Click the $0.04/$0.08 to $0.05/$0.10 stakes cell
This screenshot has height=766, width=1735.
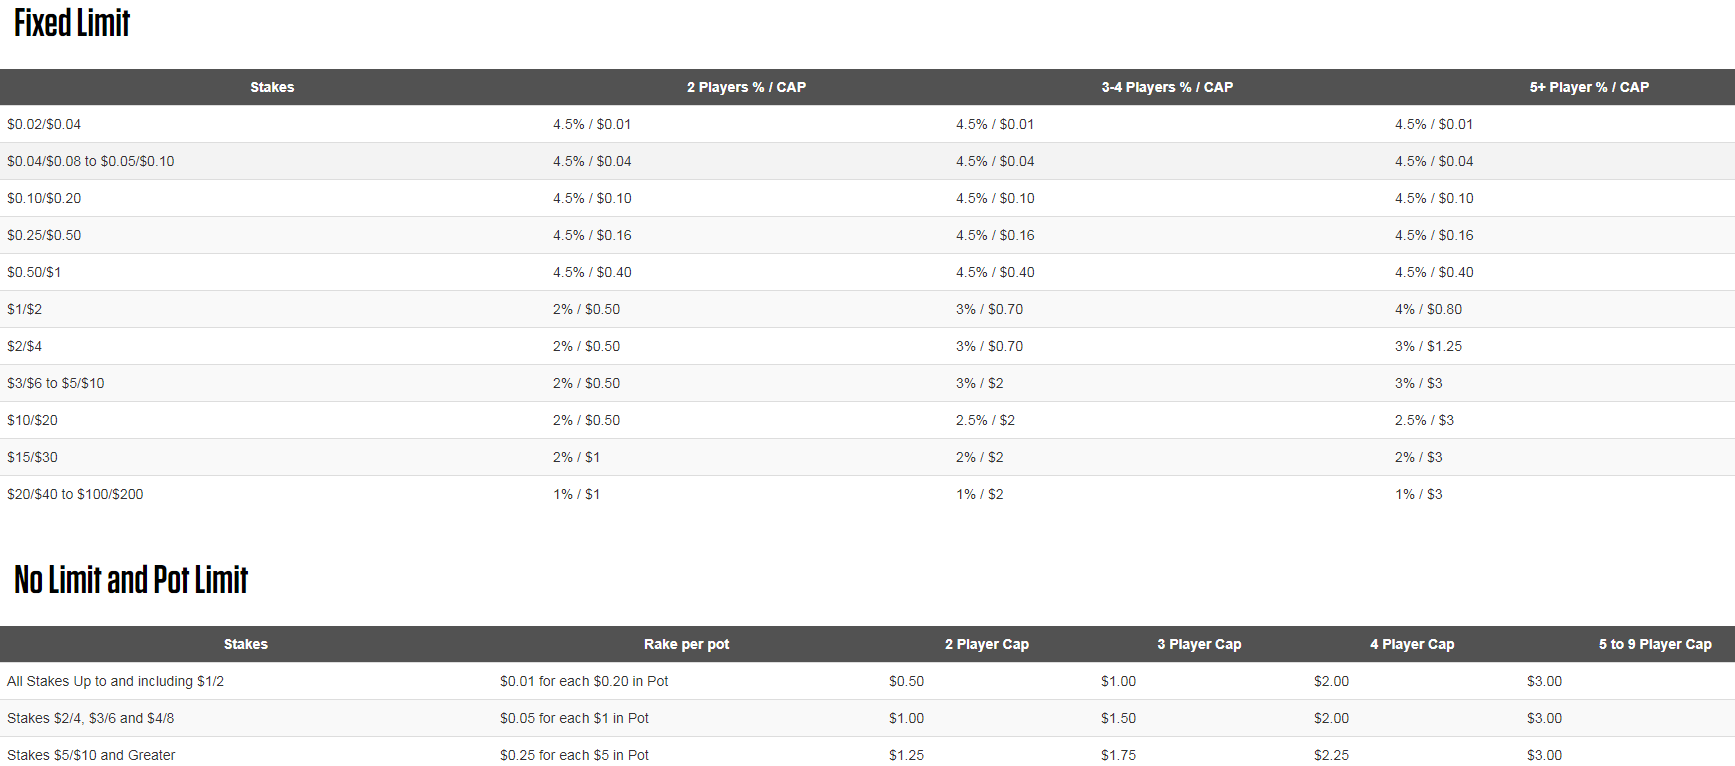coord(91,161)
